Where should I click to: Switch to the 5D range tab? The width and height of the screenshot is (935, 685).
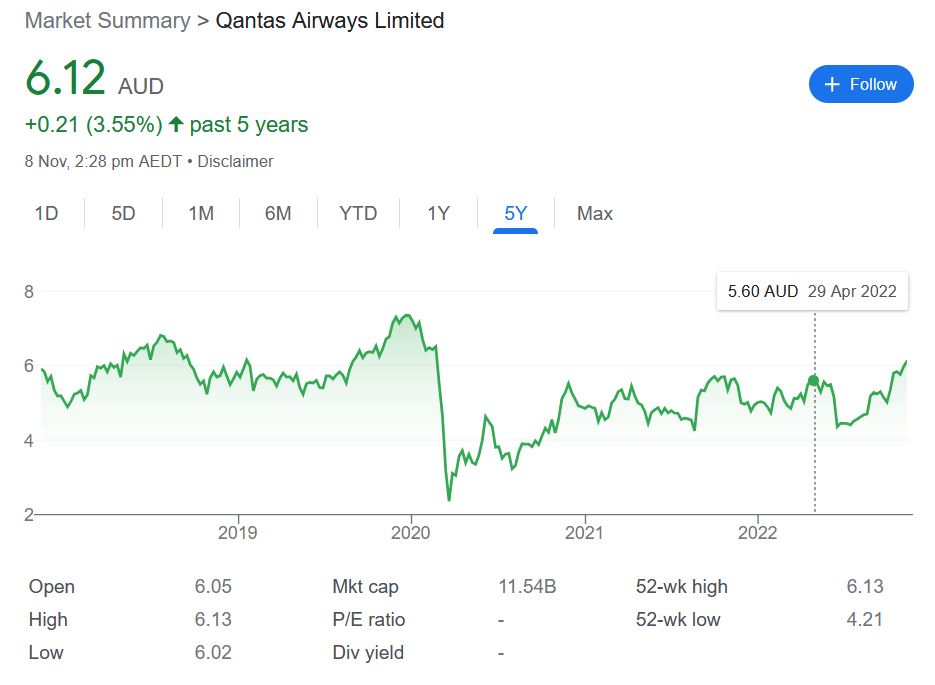(123, 213)
